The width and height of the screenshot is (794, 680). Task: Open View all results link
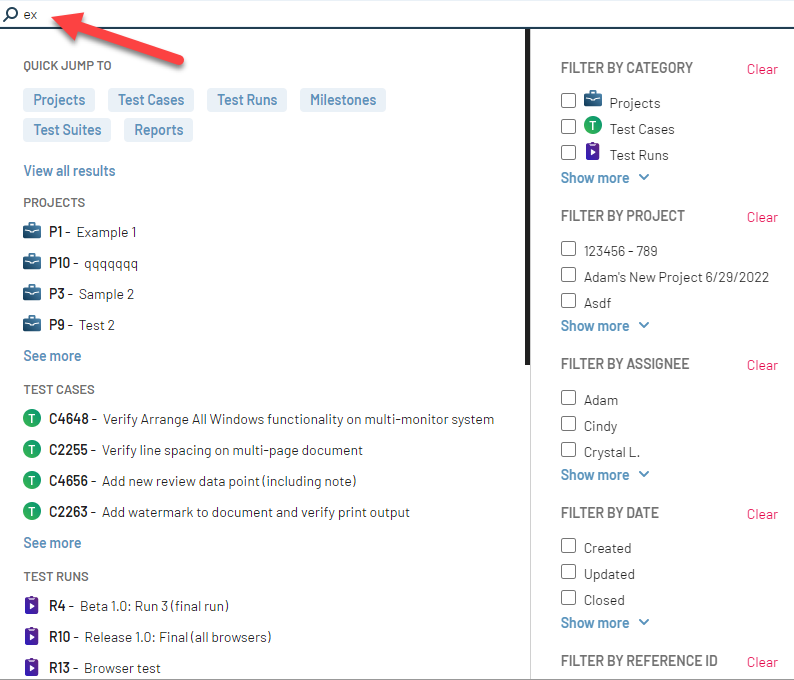tap(69, 171)
